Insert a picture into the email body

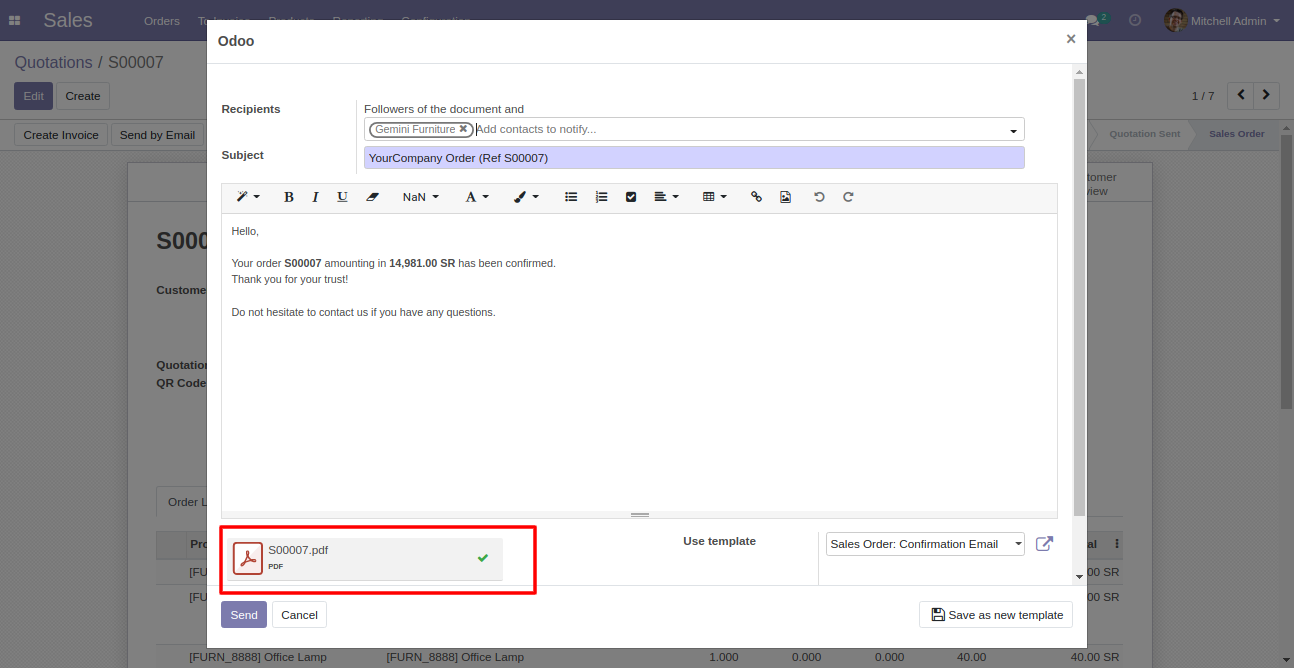tap(785, 197)
